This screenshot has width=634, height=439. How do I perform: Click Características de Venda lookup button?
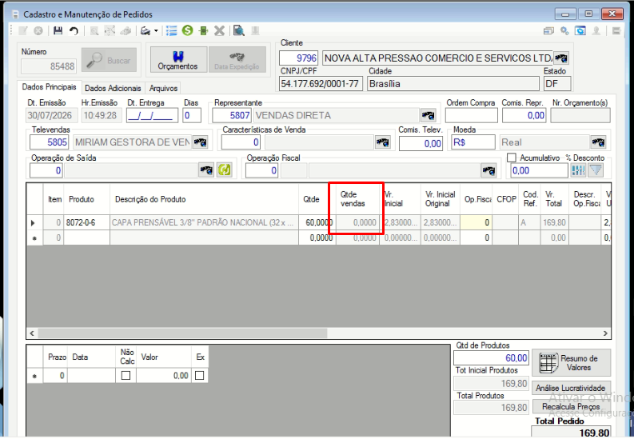coord(383,142)
